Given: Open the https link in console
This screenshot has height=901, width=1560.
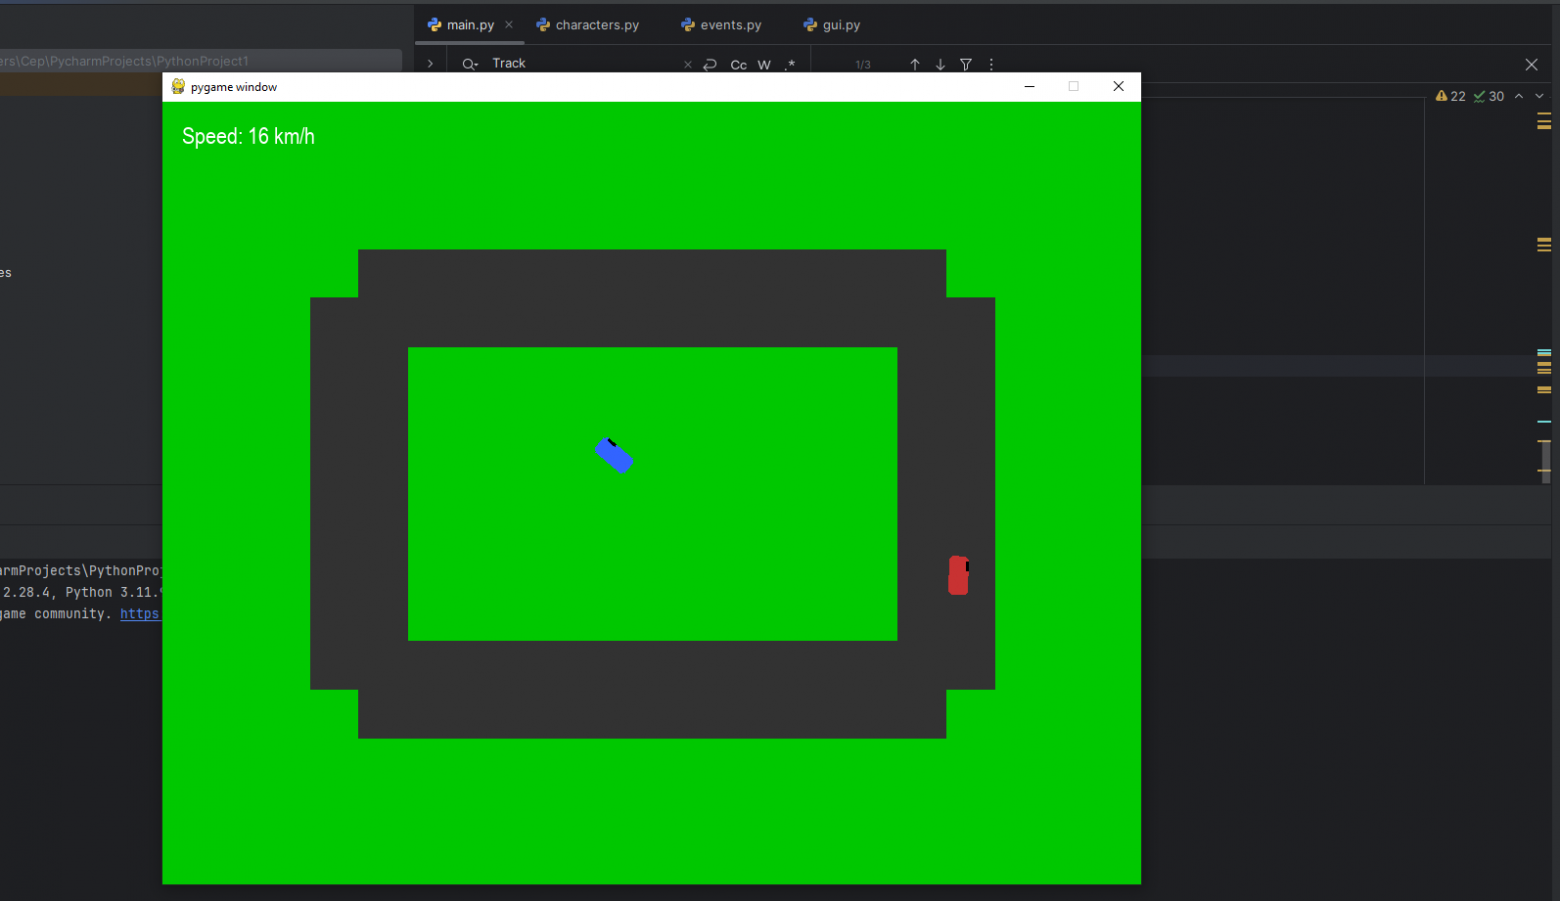Looking at the screenshot, I should tap(140, 614).
